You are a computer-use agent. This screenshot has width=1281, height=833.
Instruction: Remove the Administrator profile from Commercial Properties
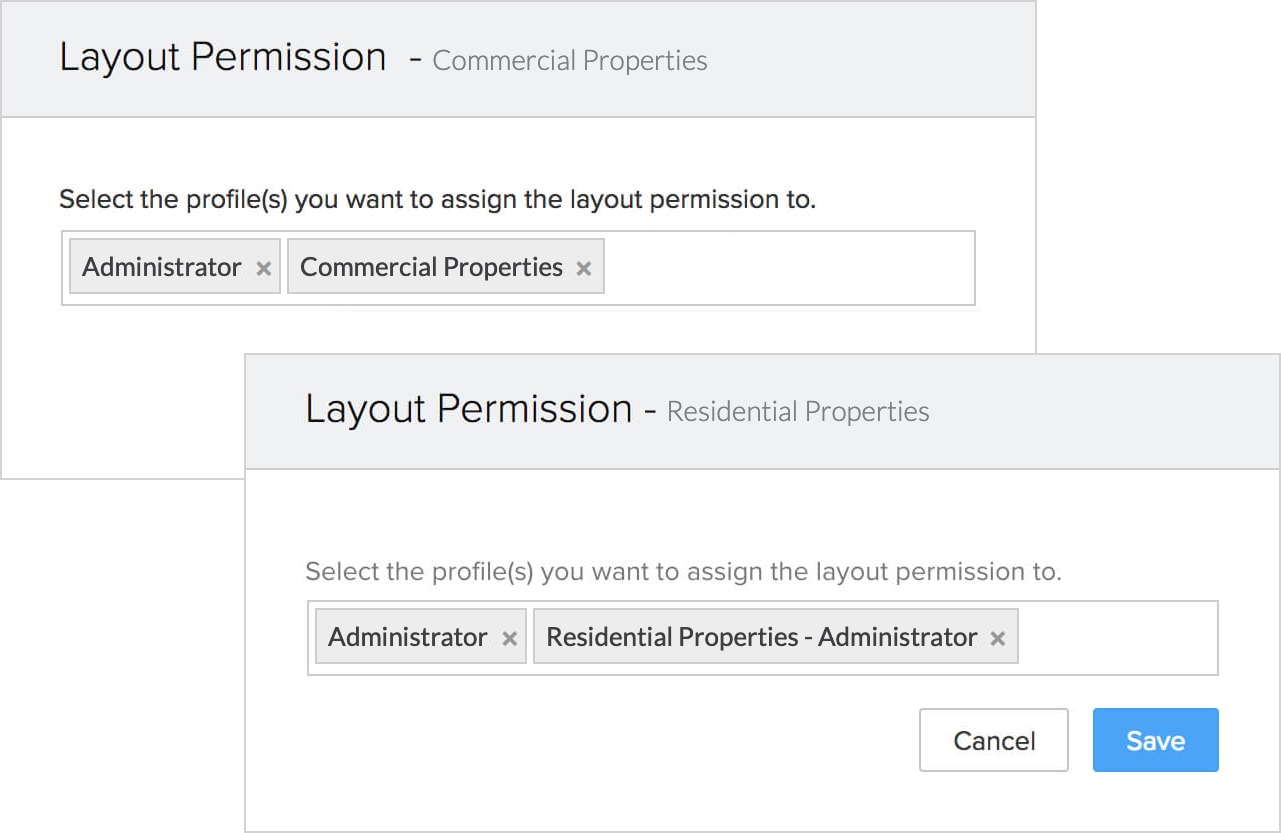[x=262, y=267]
